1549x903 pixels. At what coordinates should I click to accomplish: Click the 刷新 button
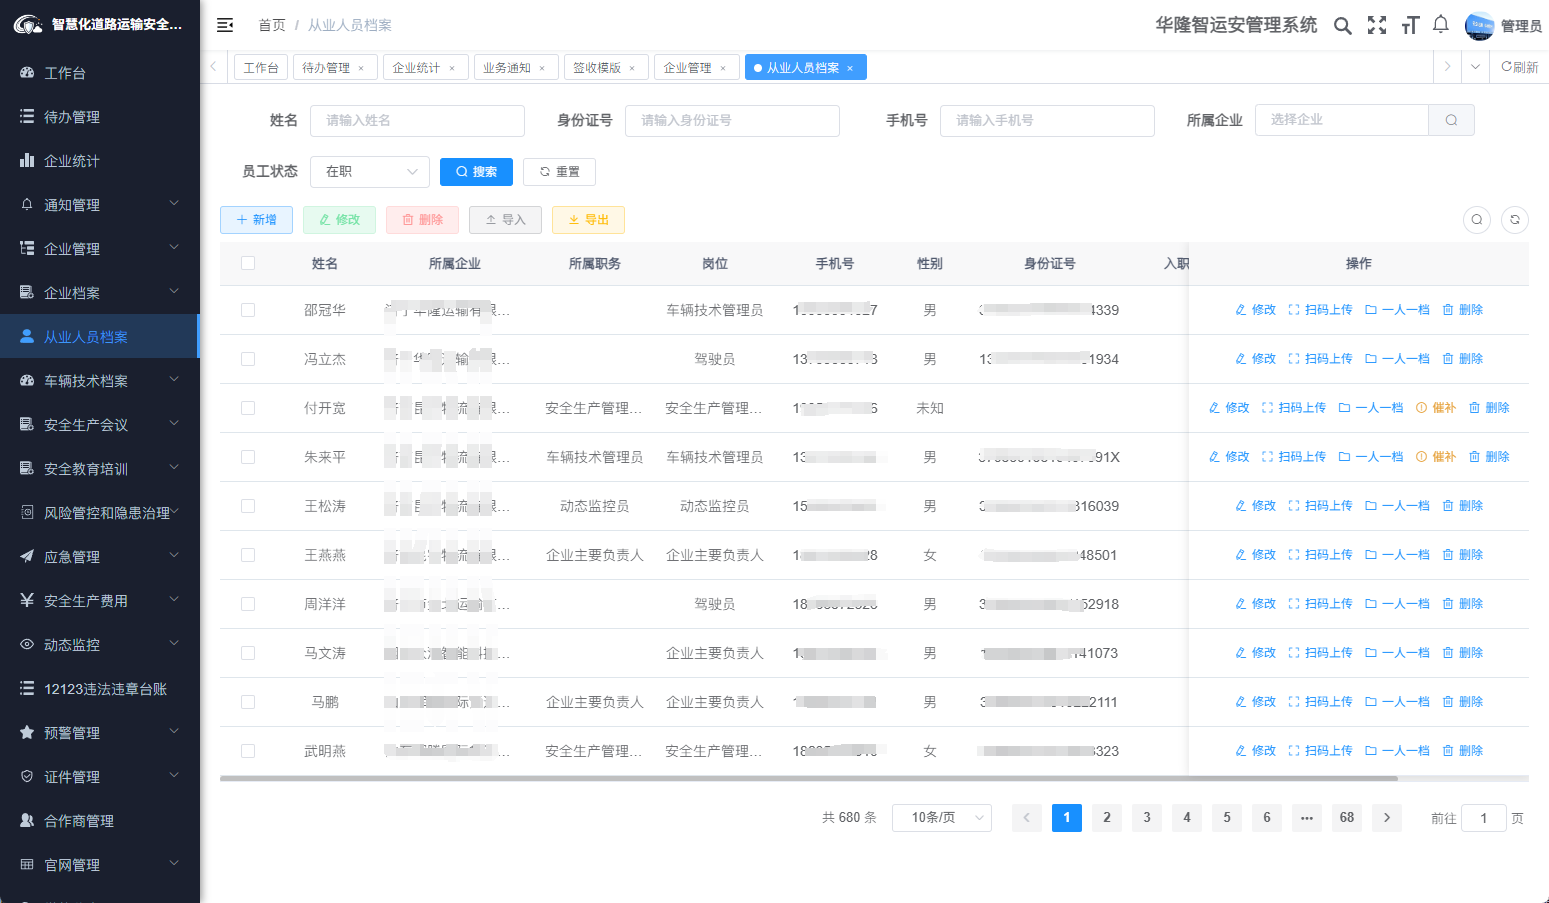tap(1520, 67)
